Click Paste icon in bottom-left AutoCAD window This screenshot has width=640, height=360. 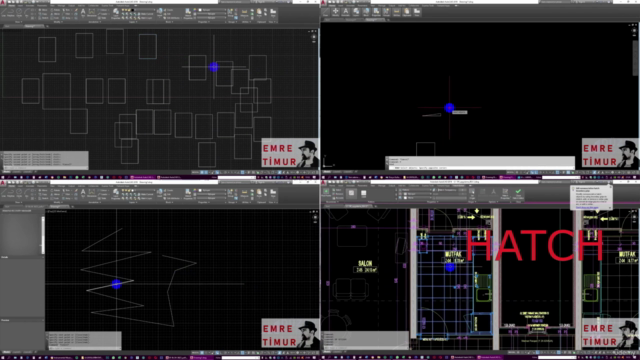tap(259, 192)
